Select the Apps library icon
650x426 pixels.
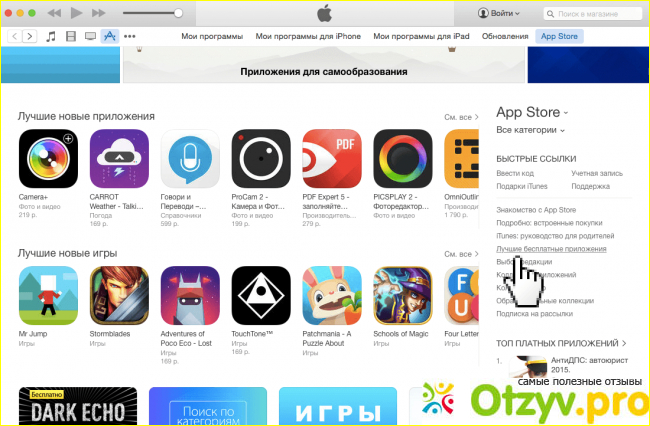(x=109, y=36)
